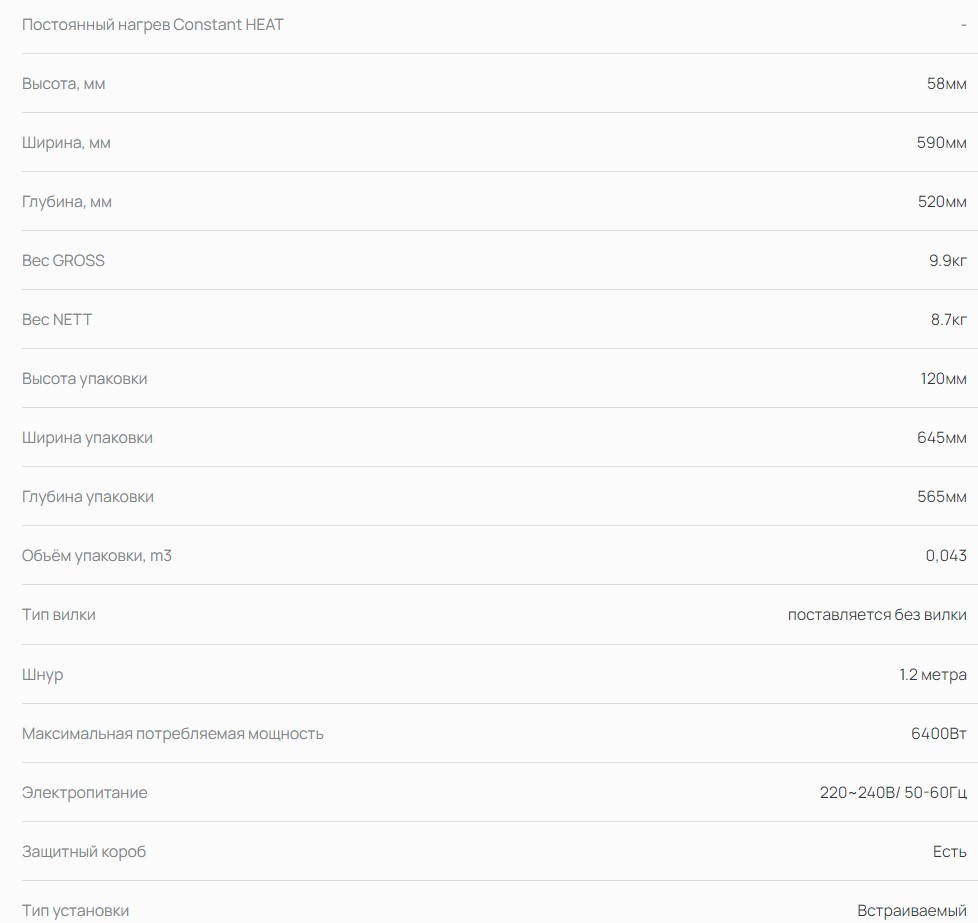The width and height of the screenshot is (978, 923).
Task: Click the 220~240В/ 50-60Гц value
Action: 893,793
